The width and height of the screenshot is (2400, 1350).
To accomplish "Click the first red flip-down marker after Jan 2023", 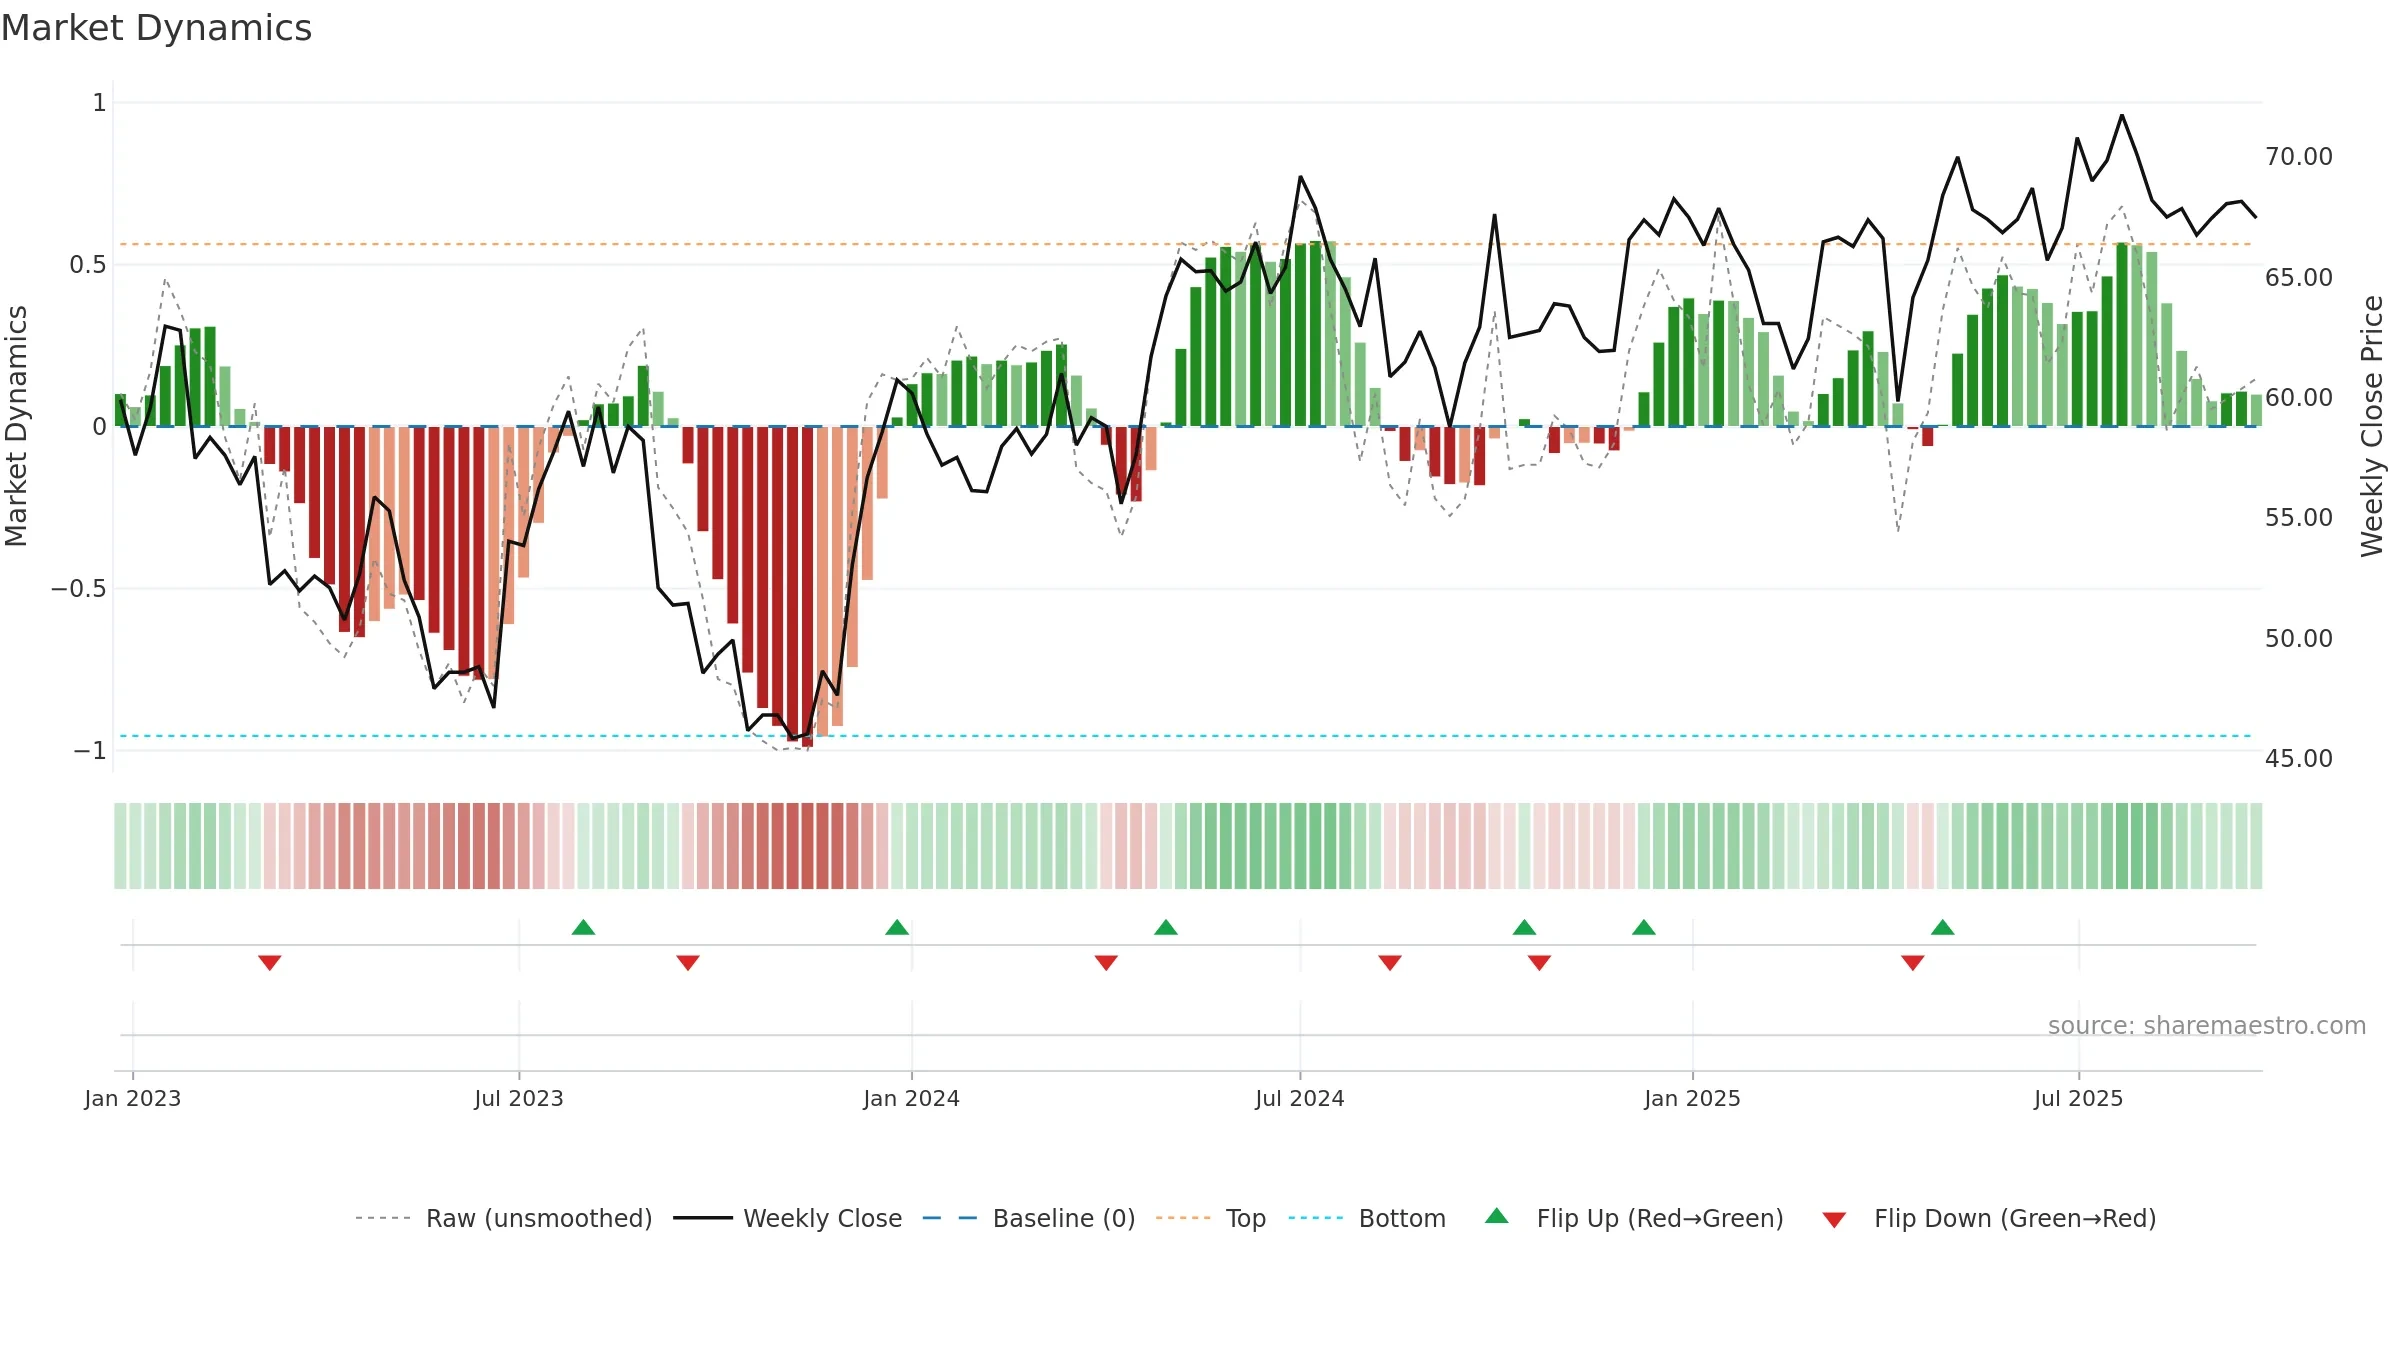I will (x=269, y=962).
